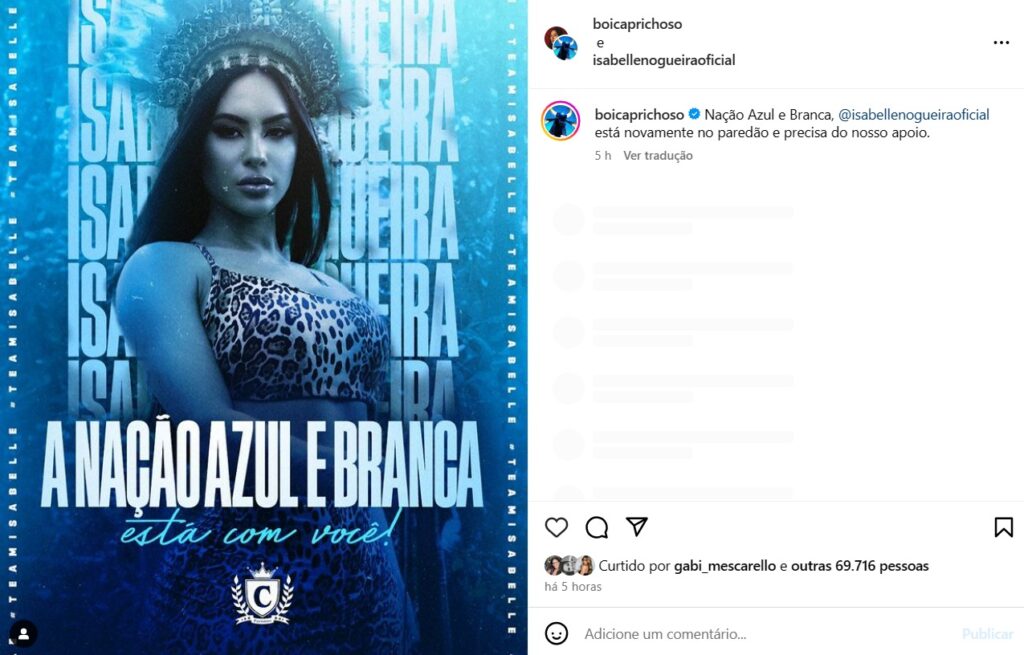Screen dimensions: 1024x655
Task: Open the three-dot more options menu
Action: point(1001,42)
